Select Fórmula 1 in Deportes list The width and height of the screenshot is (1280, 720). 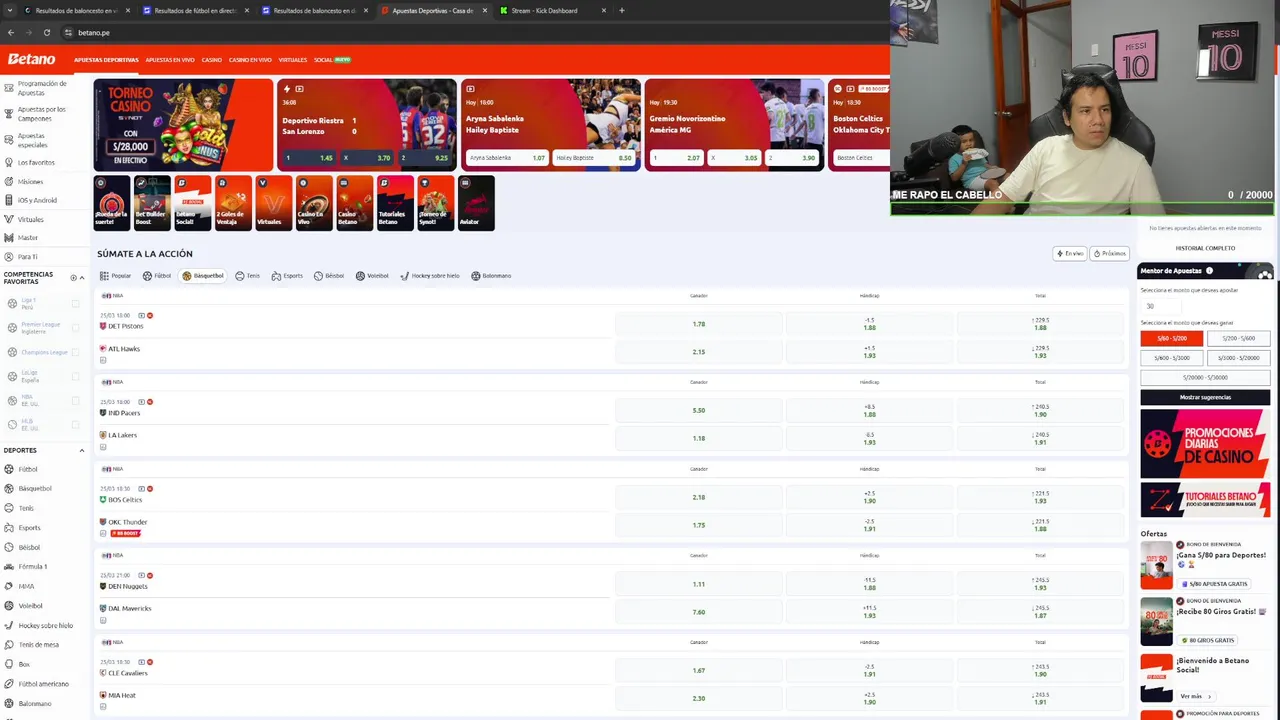[33, 567]
